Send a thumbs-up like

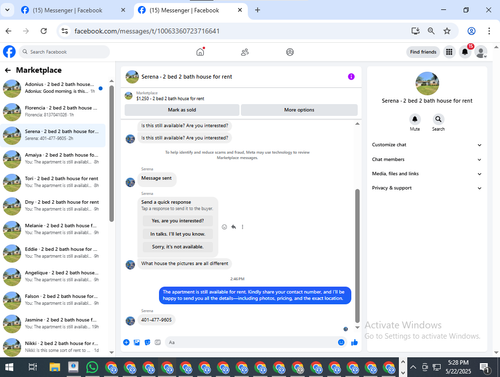354,342
